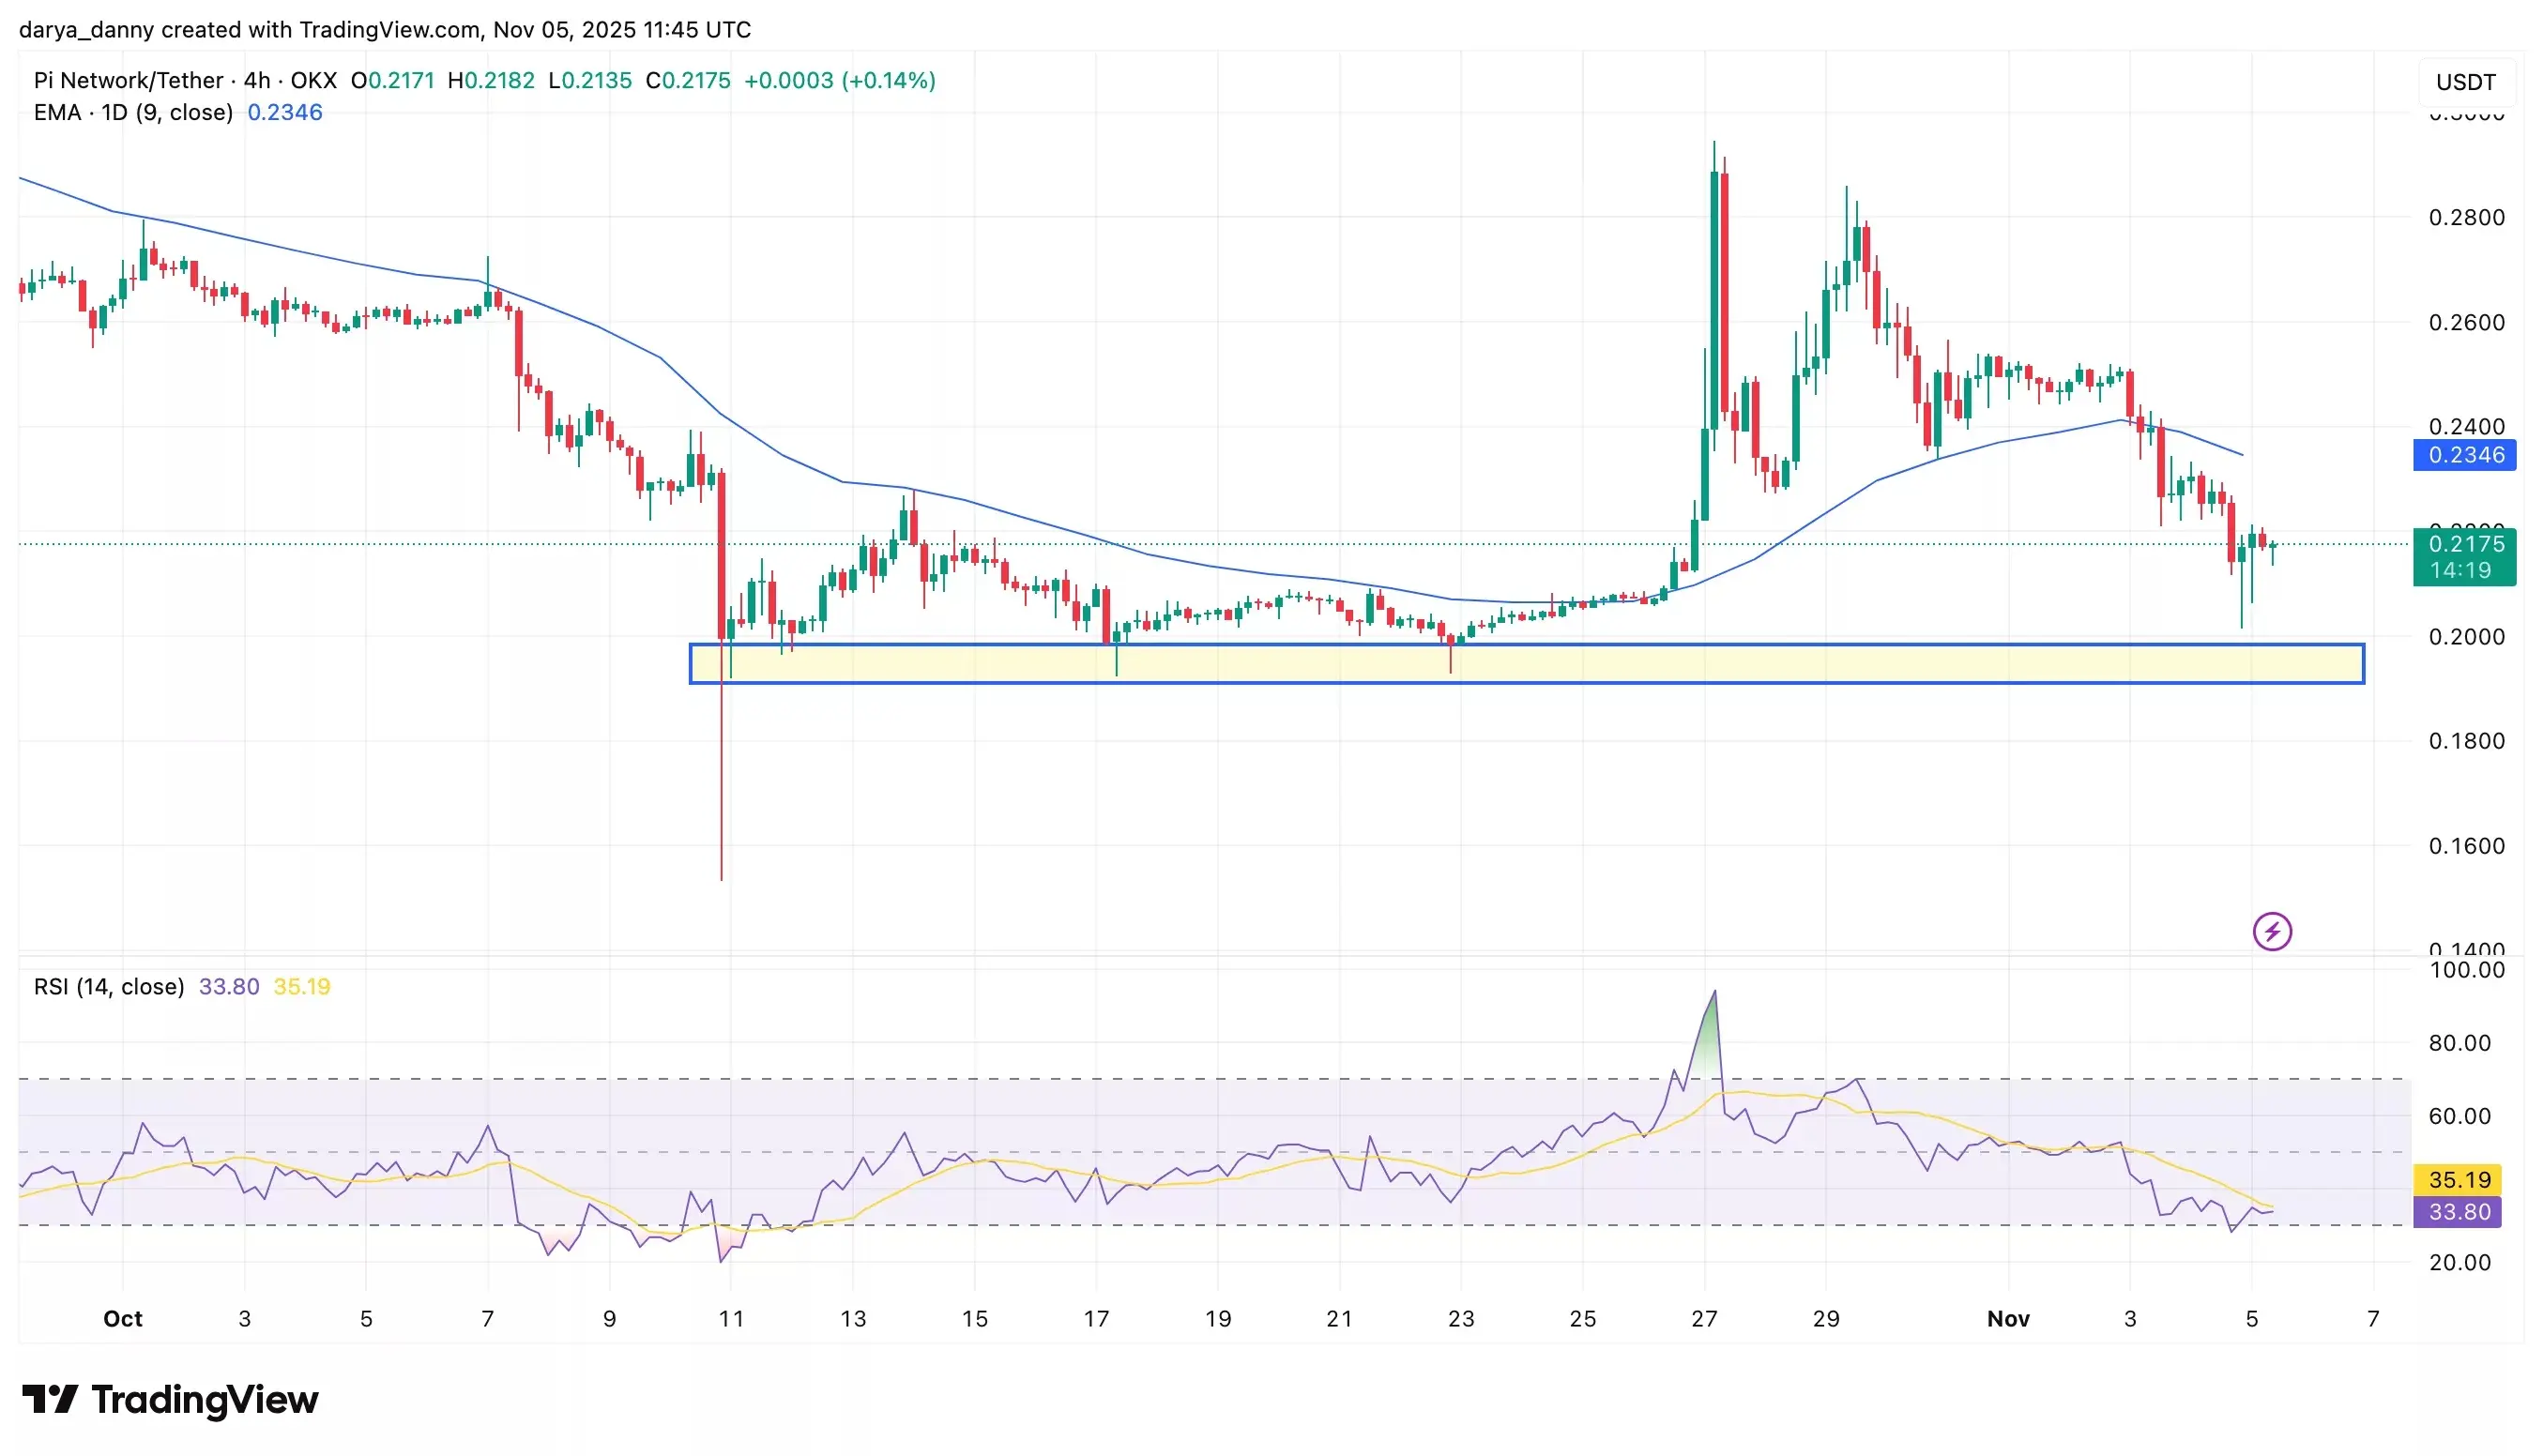Click the blue EMA line's end point
This screenshot has width=2543, height=1456.
2241,455
